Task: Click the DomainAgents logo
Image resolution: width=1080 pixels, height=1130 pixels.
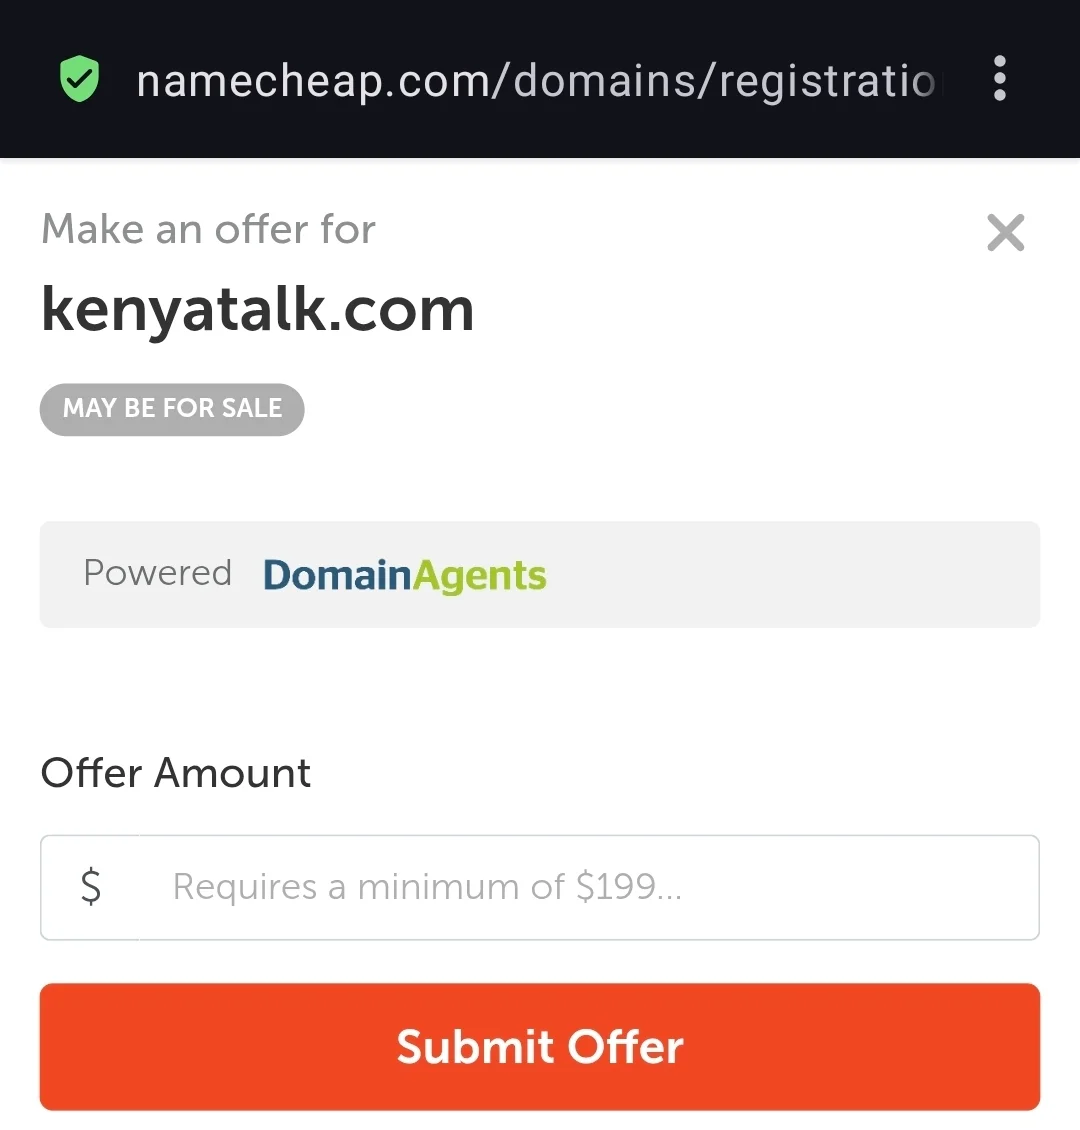Action: [x=405, y=575]
